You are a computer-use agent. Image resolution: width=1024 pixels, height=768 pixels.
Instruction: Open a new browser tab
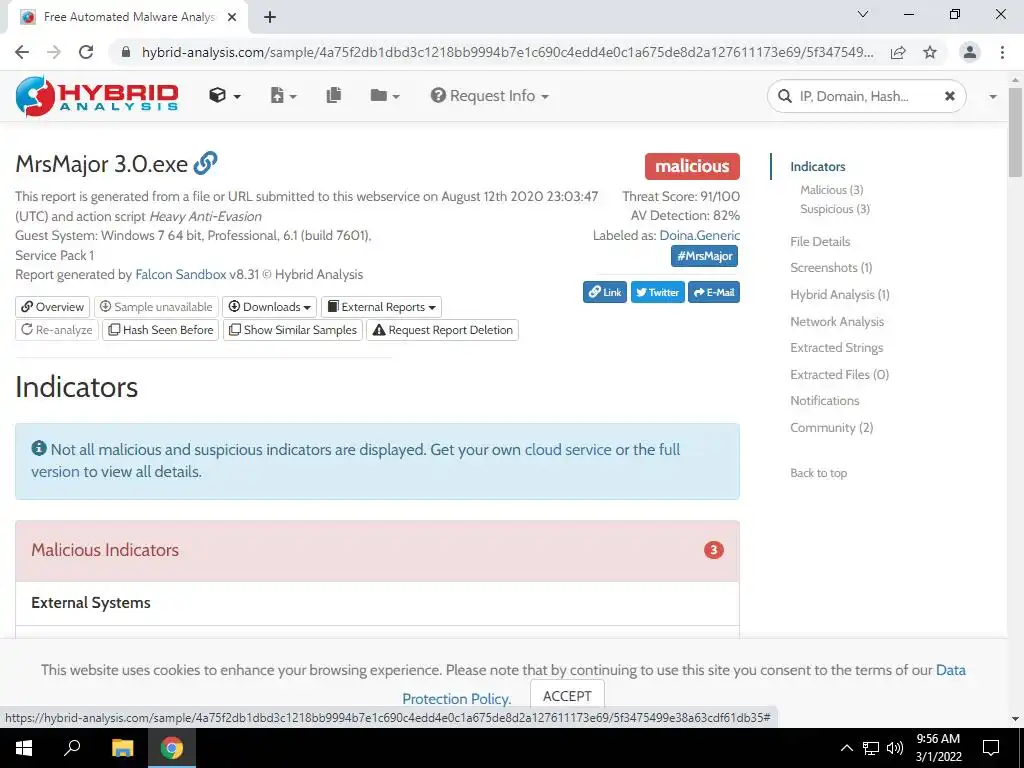pyautogui.click(x=270, y=17)
